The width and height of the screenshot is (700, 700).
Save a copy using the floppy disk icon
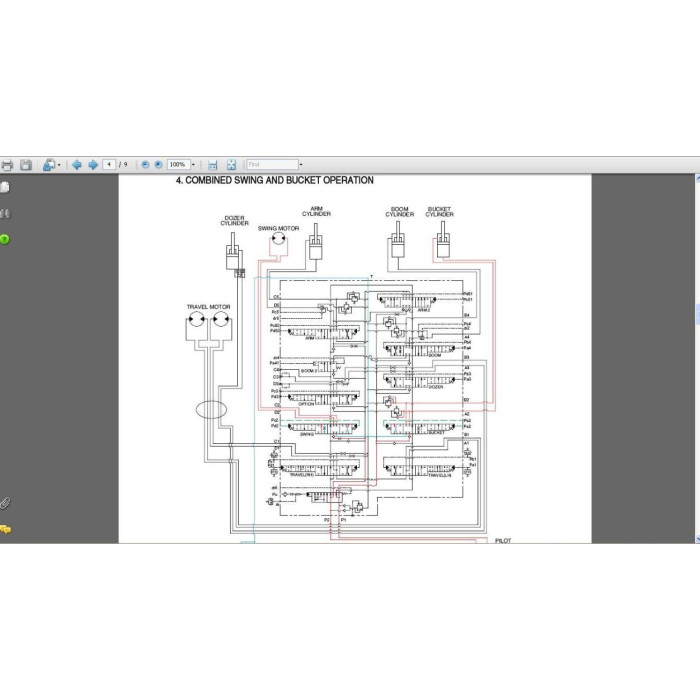(x=26, y=165)
